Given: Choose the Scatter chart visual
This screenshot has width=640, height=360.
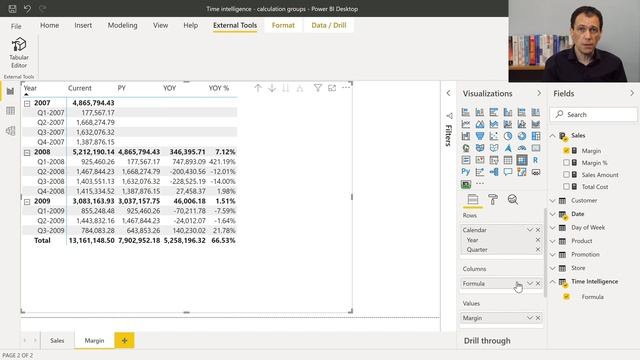Looking at the screenshot, I should click(494, 136).
